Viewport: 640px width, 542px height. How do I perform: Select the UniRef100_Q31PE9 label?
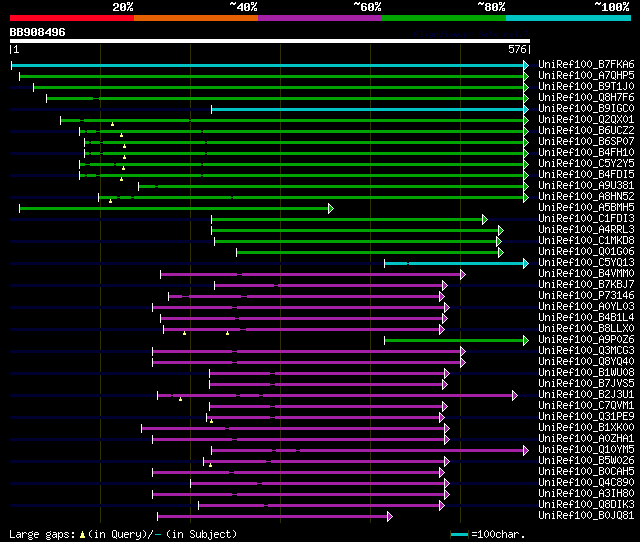point(586,417)
